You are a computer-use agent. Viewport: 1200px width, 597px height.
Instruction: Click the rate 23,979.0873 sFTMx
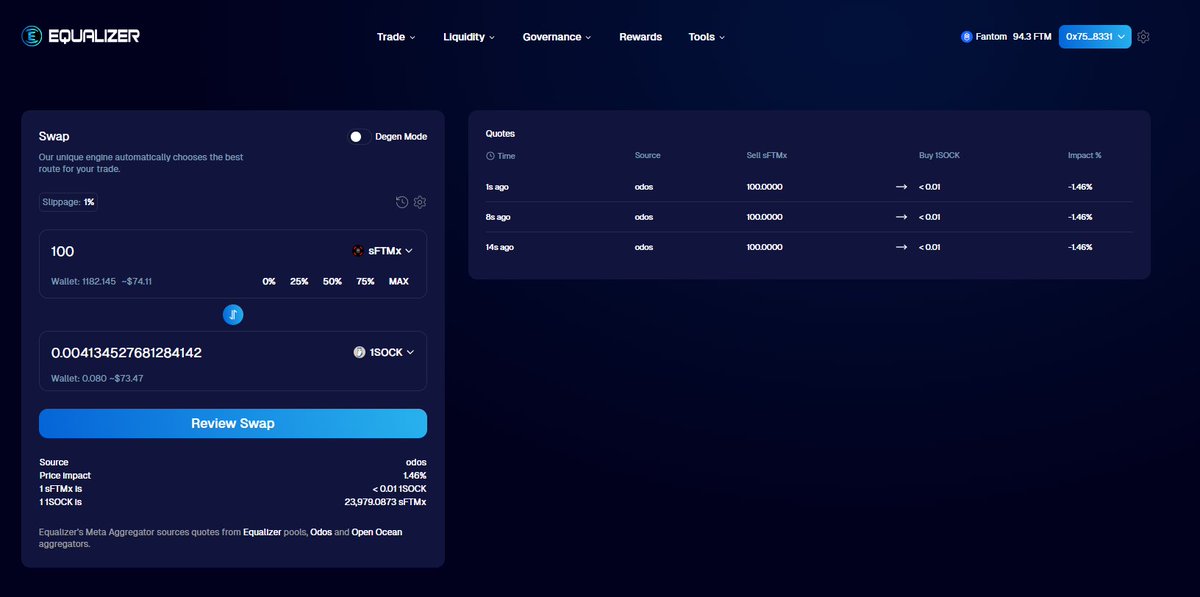(385, 501)
